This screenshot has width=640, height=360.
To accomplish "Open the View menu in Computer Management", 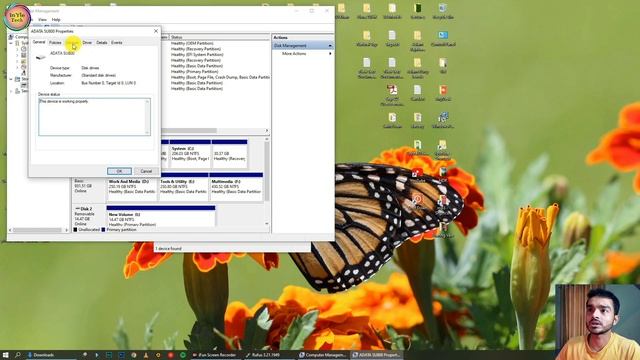I will coord(42,20).
